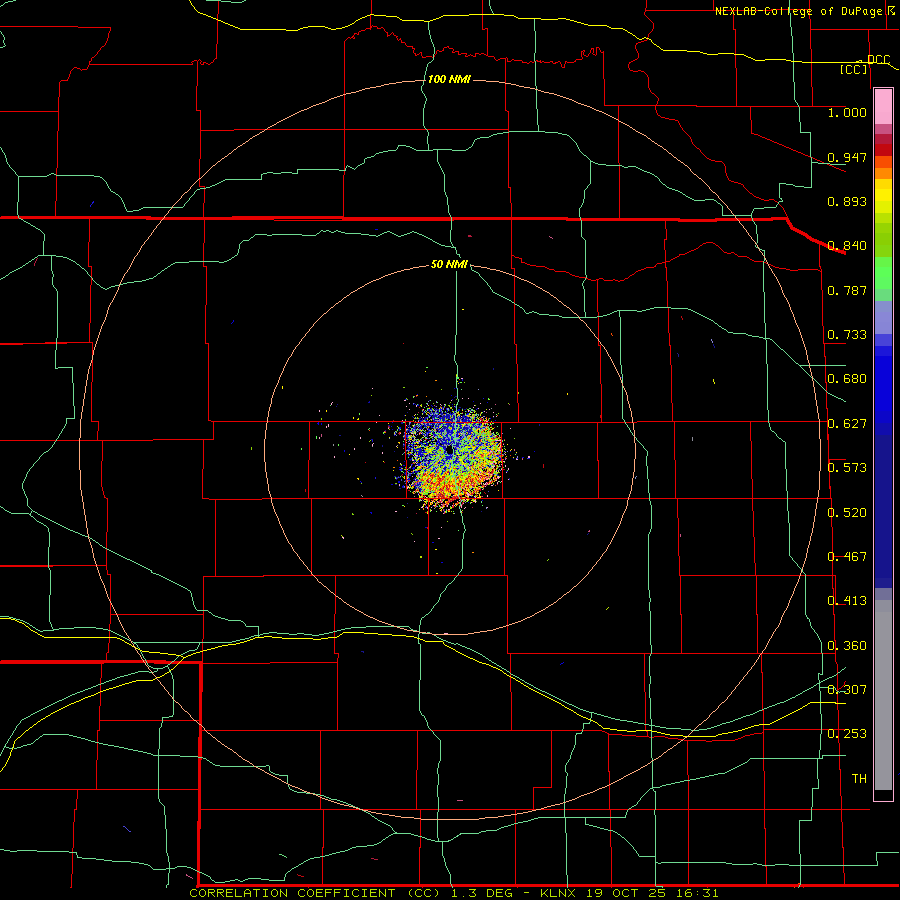
Task: Pick the pink segment of the color bar
Action: pyautogui.click(x=883, y=106)
